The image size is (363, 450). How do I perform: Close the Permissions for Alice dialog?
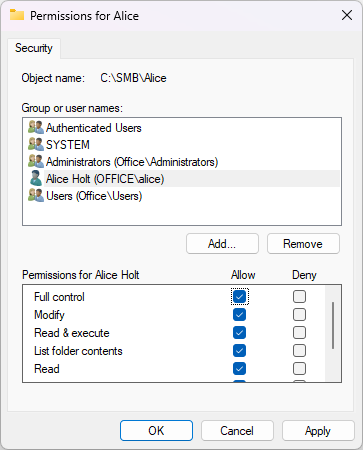tap(347, 15)
